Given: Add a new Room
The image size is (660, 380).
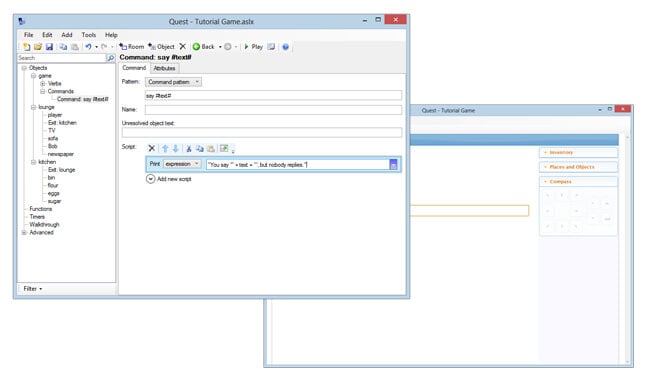Looking at the screenshot, I should (131, 47).
